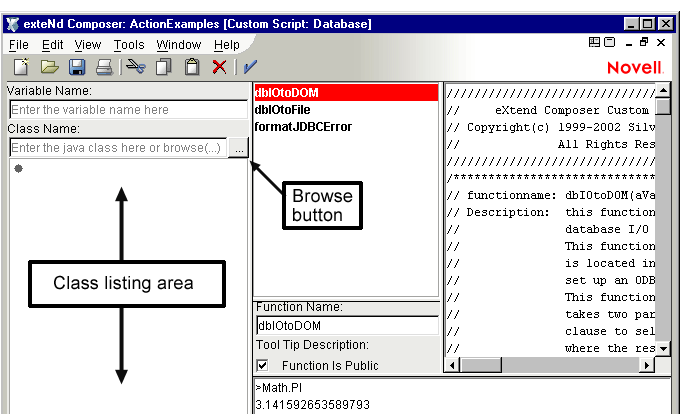Click the exteNd Composer title bar icon
This screenshot has height=414, width=681.
13,24
